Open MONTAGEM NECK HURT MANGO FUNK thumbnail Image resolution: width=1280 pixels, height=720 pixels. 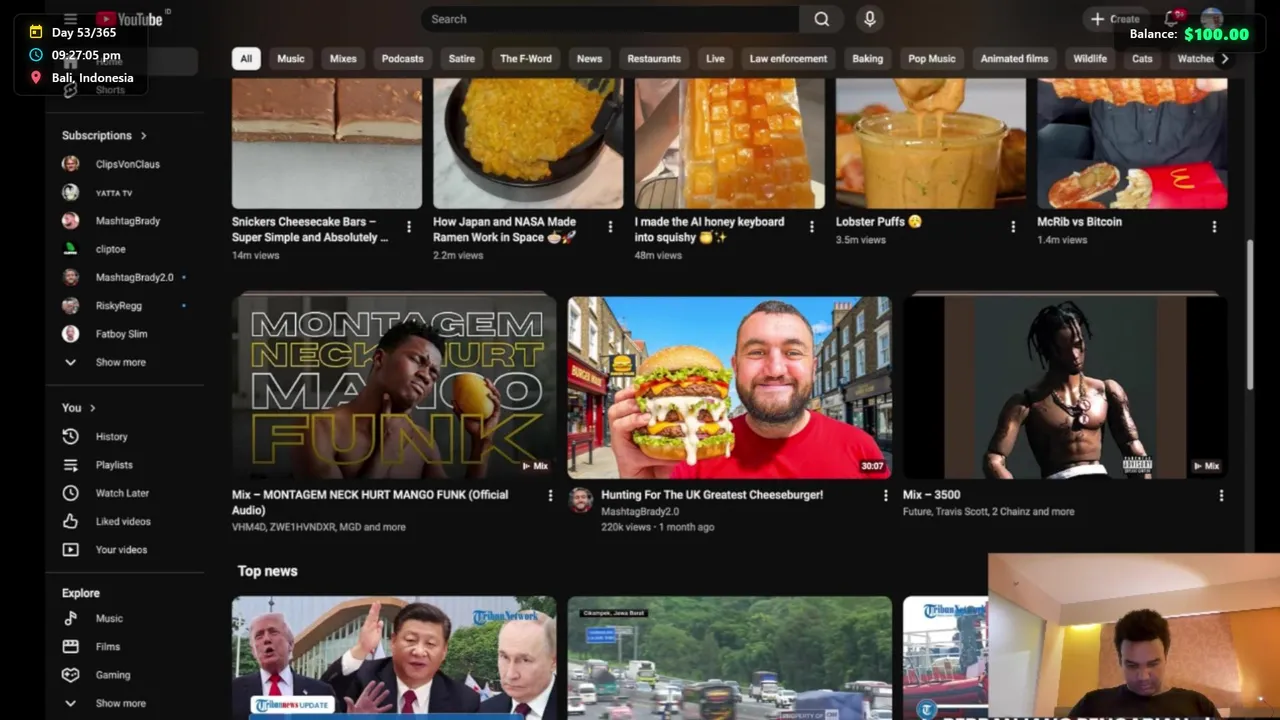point(394,387)
